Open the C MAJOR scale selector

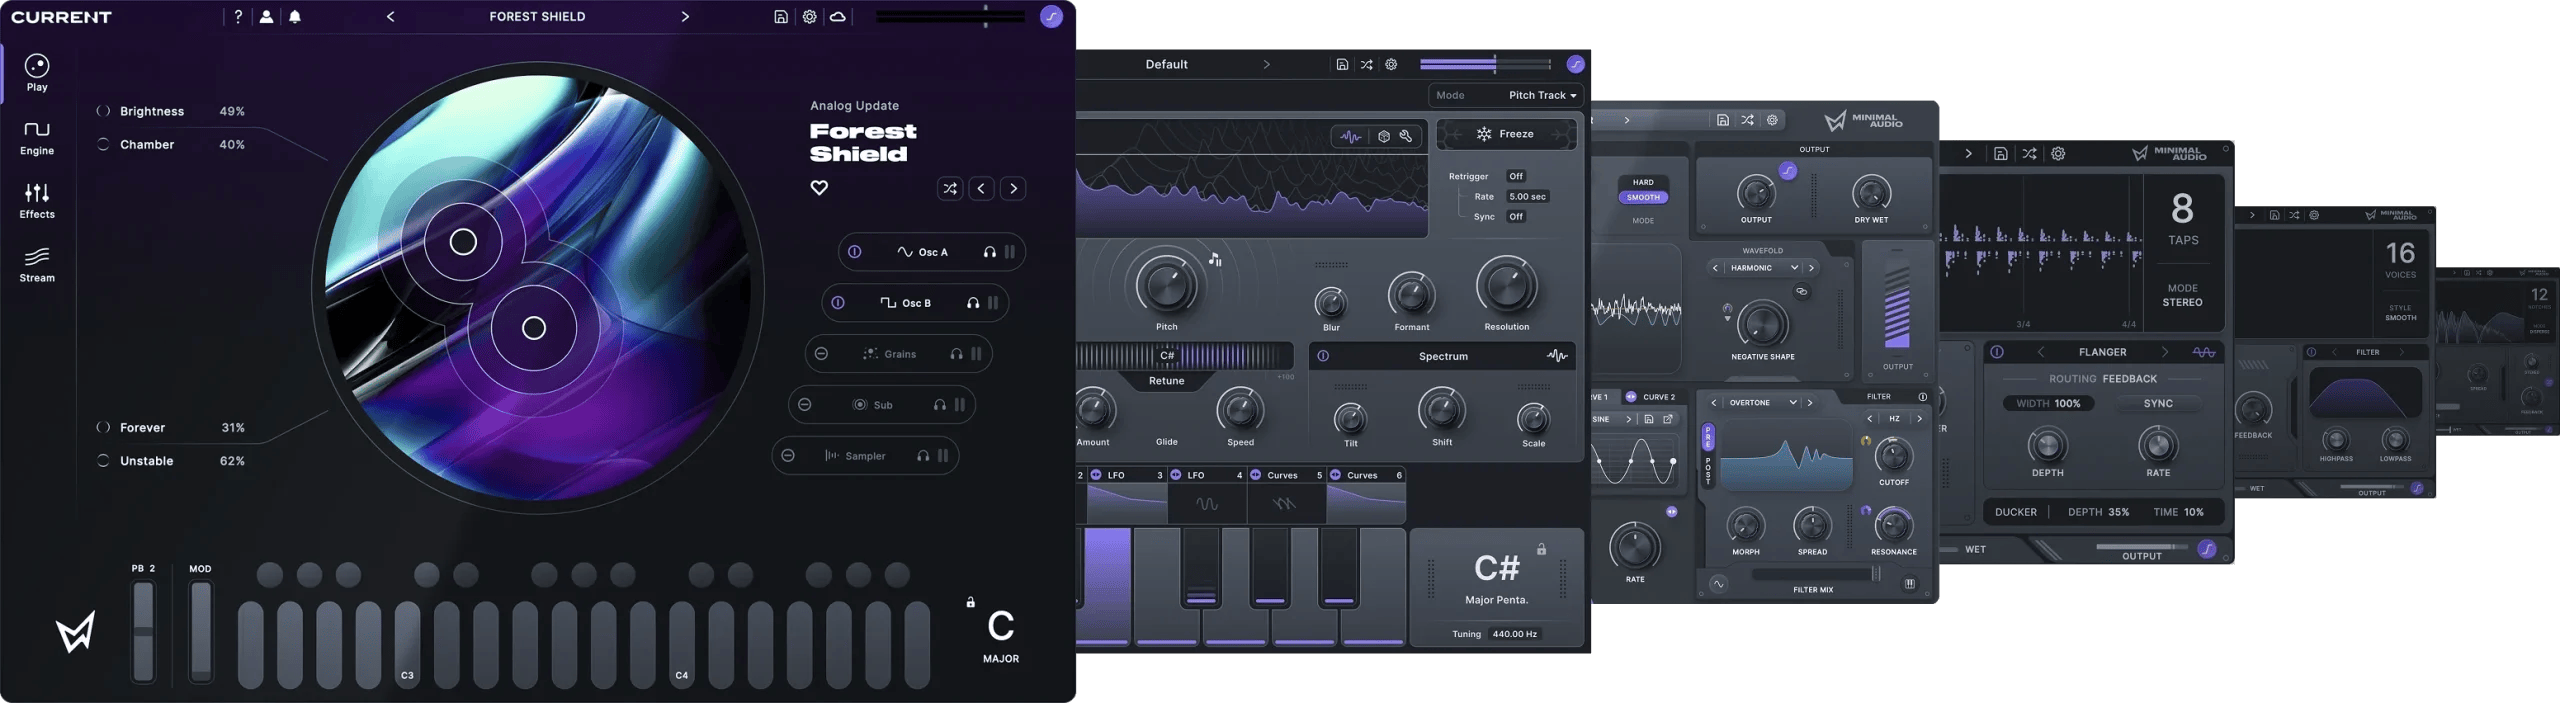(1001, 637)
